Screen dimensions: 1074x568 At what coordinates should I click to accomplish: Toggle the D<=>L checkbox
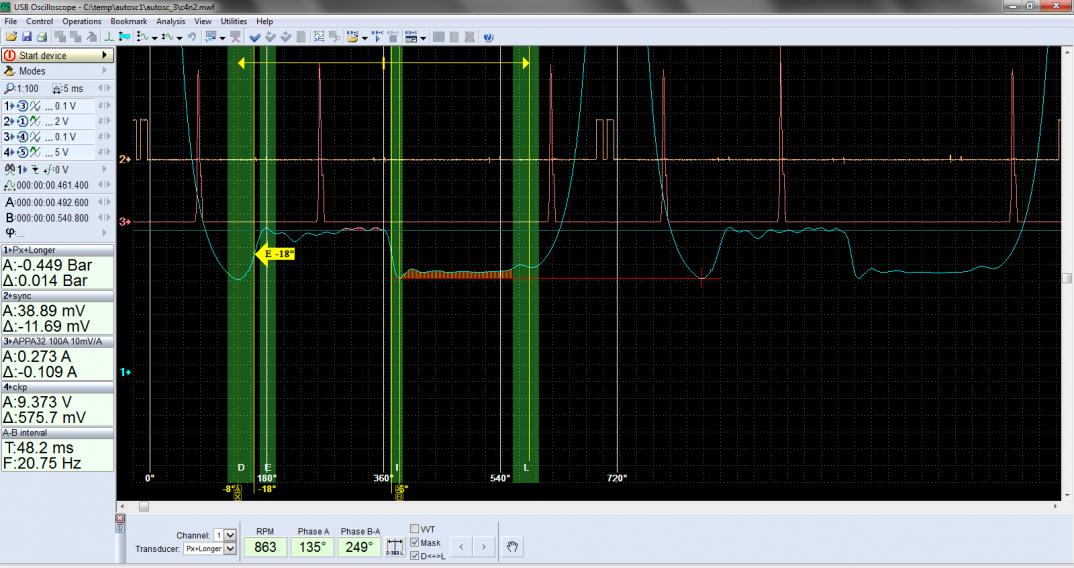pyautogui.click(x=415, y=556)
